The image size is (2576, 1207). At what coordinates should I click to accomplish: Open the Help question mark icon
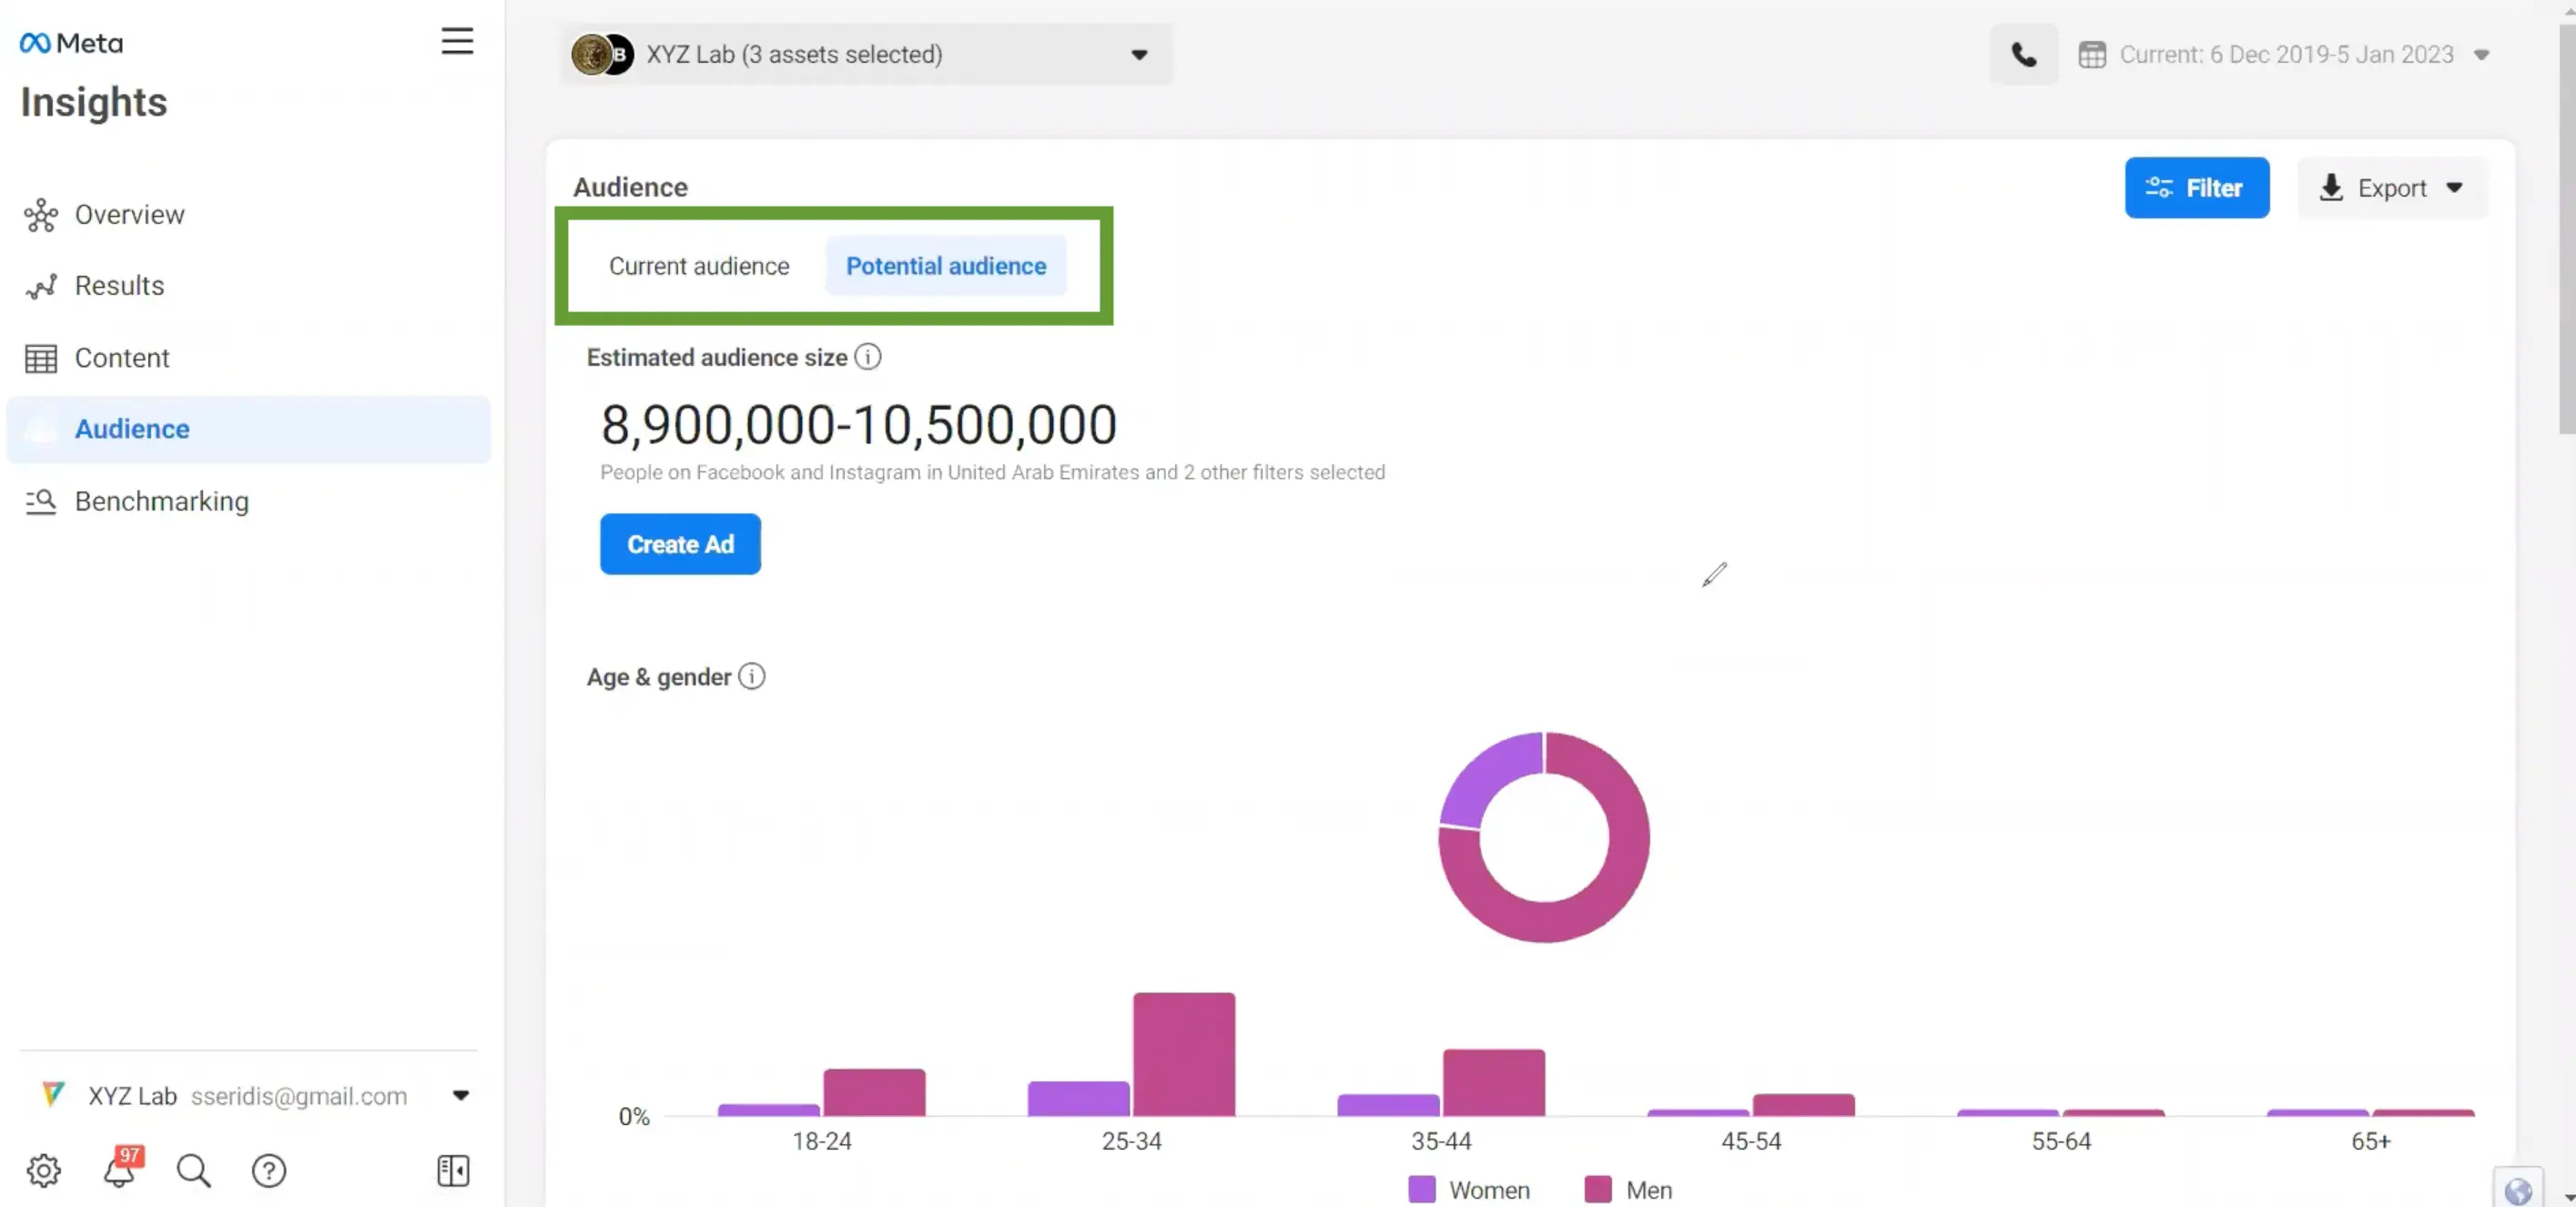(x=268, y=1170)
